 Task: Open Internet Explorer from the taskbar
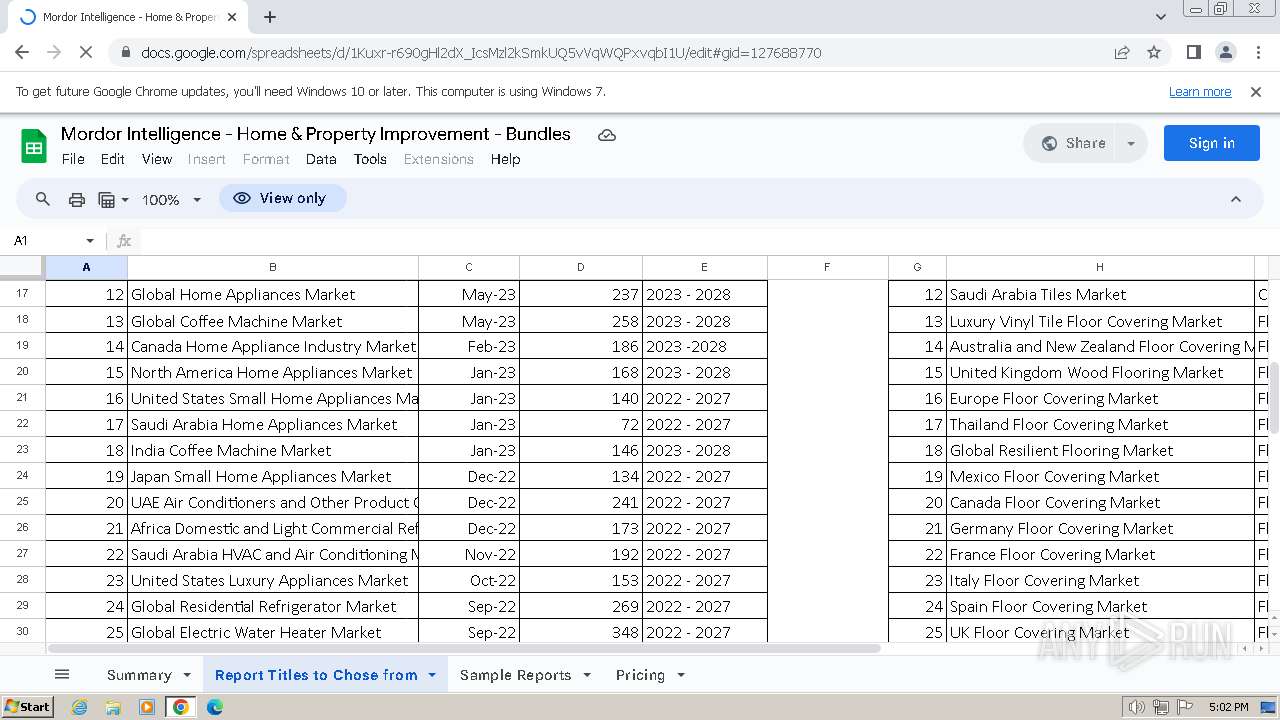click(79, 707)
